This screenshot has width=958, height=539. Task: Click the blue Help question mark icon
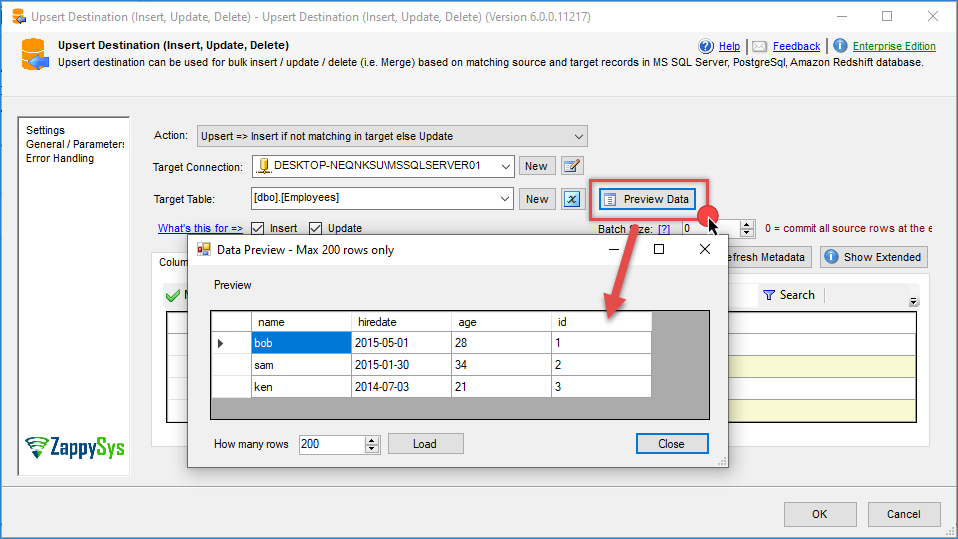pyautogui.click(x=707, y=46)
